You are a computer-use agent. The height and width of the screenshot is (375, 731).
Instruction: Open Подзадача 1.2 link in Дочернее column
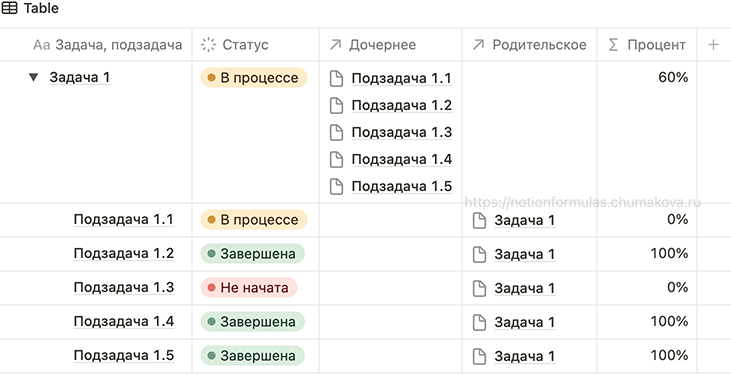[x=402, y=105]
